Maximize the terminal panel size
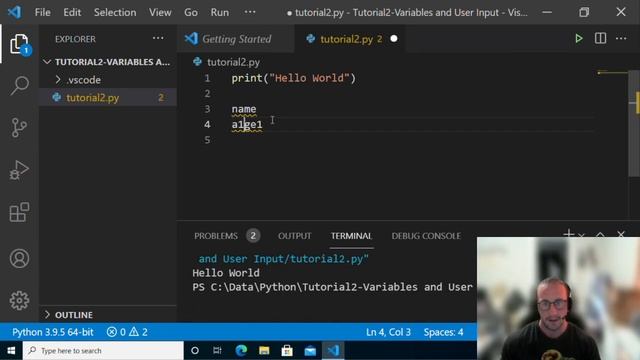This screenshot has height=360, width=640. [600, 234]
